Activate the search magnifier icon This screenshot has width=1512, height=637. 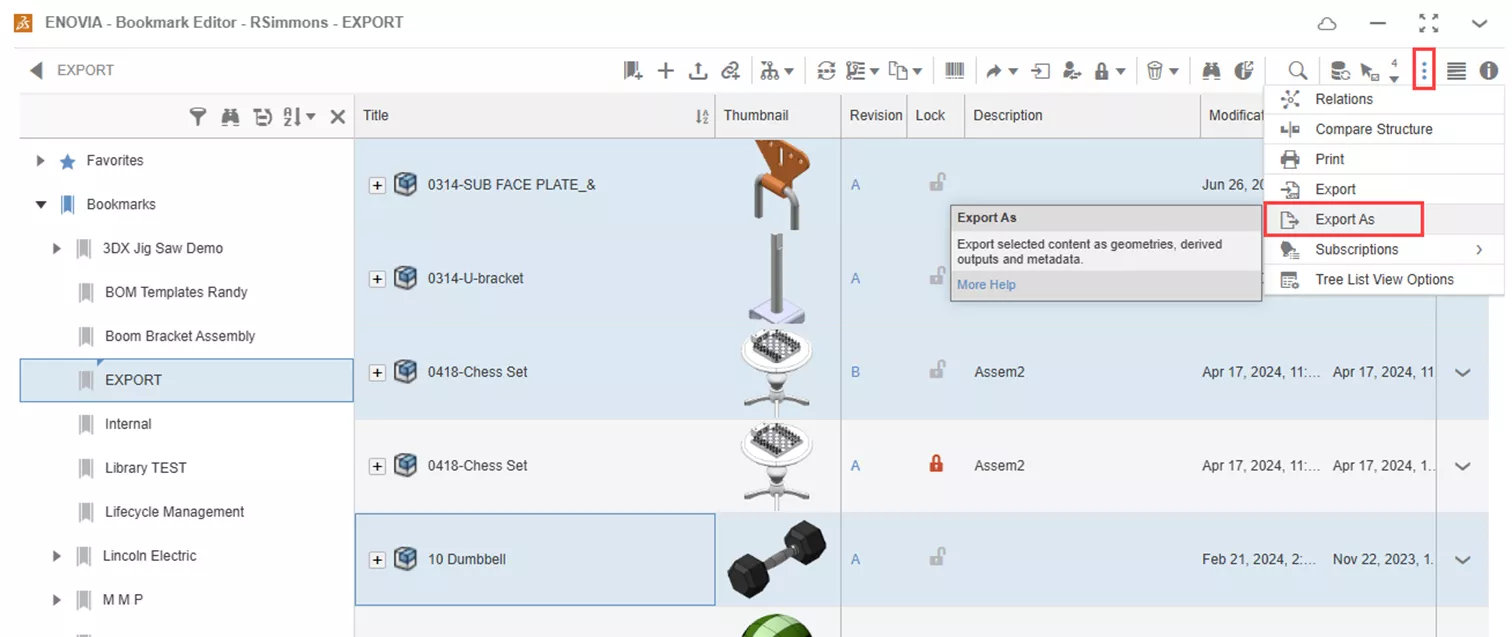(x=1295, y=70)
